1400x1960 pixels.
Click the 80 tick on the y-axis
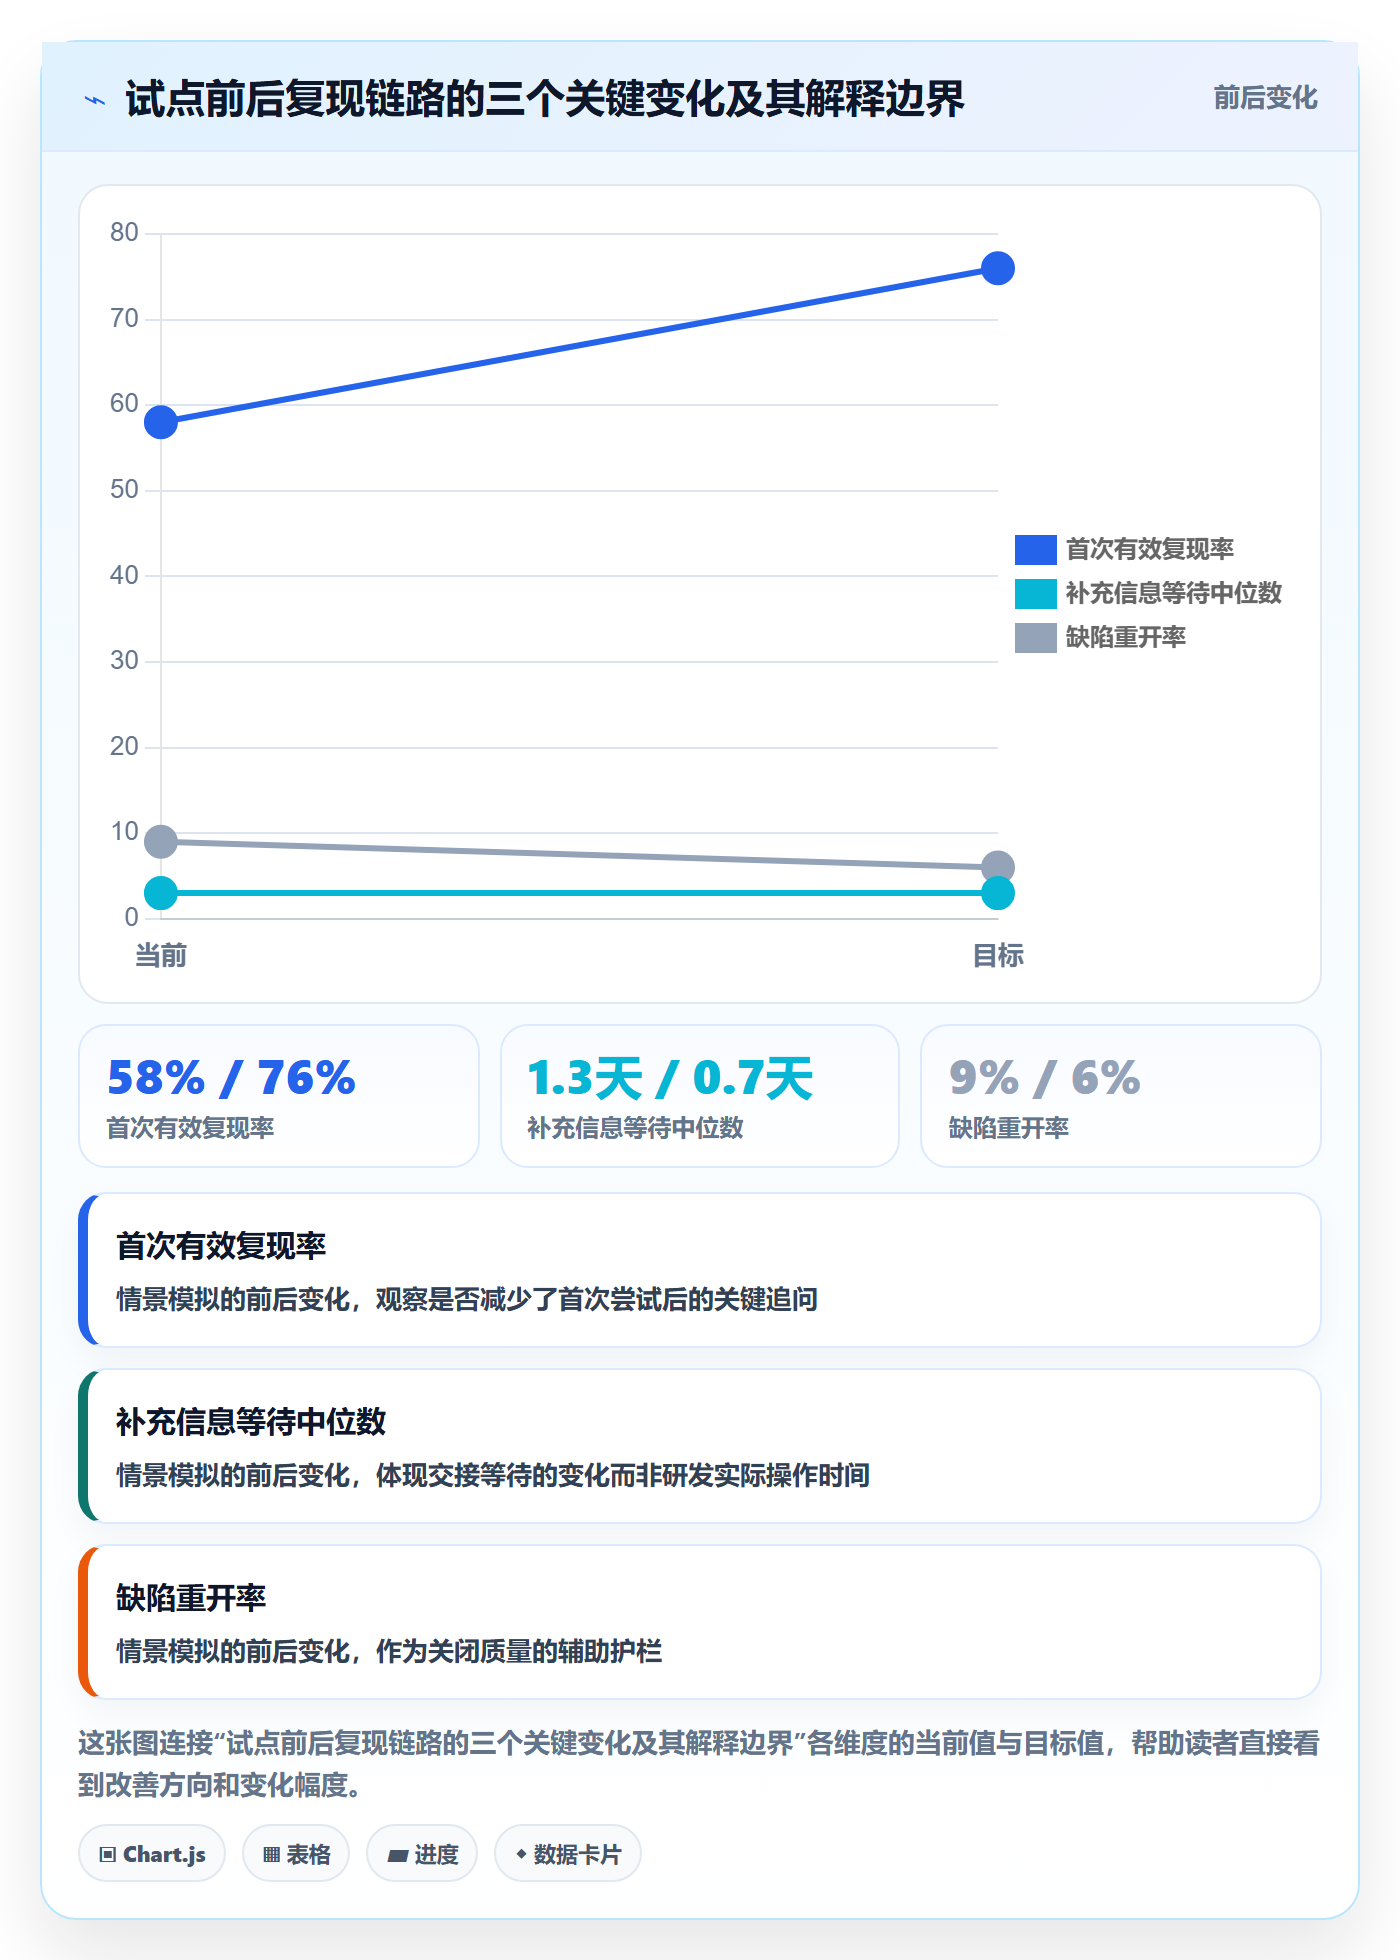(124, 233)
